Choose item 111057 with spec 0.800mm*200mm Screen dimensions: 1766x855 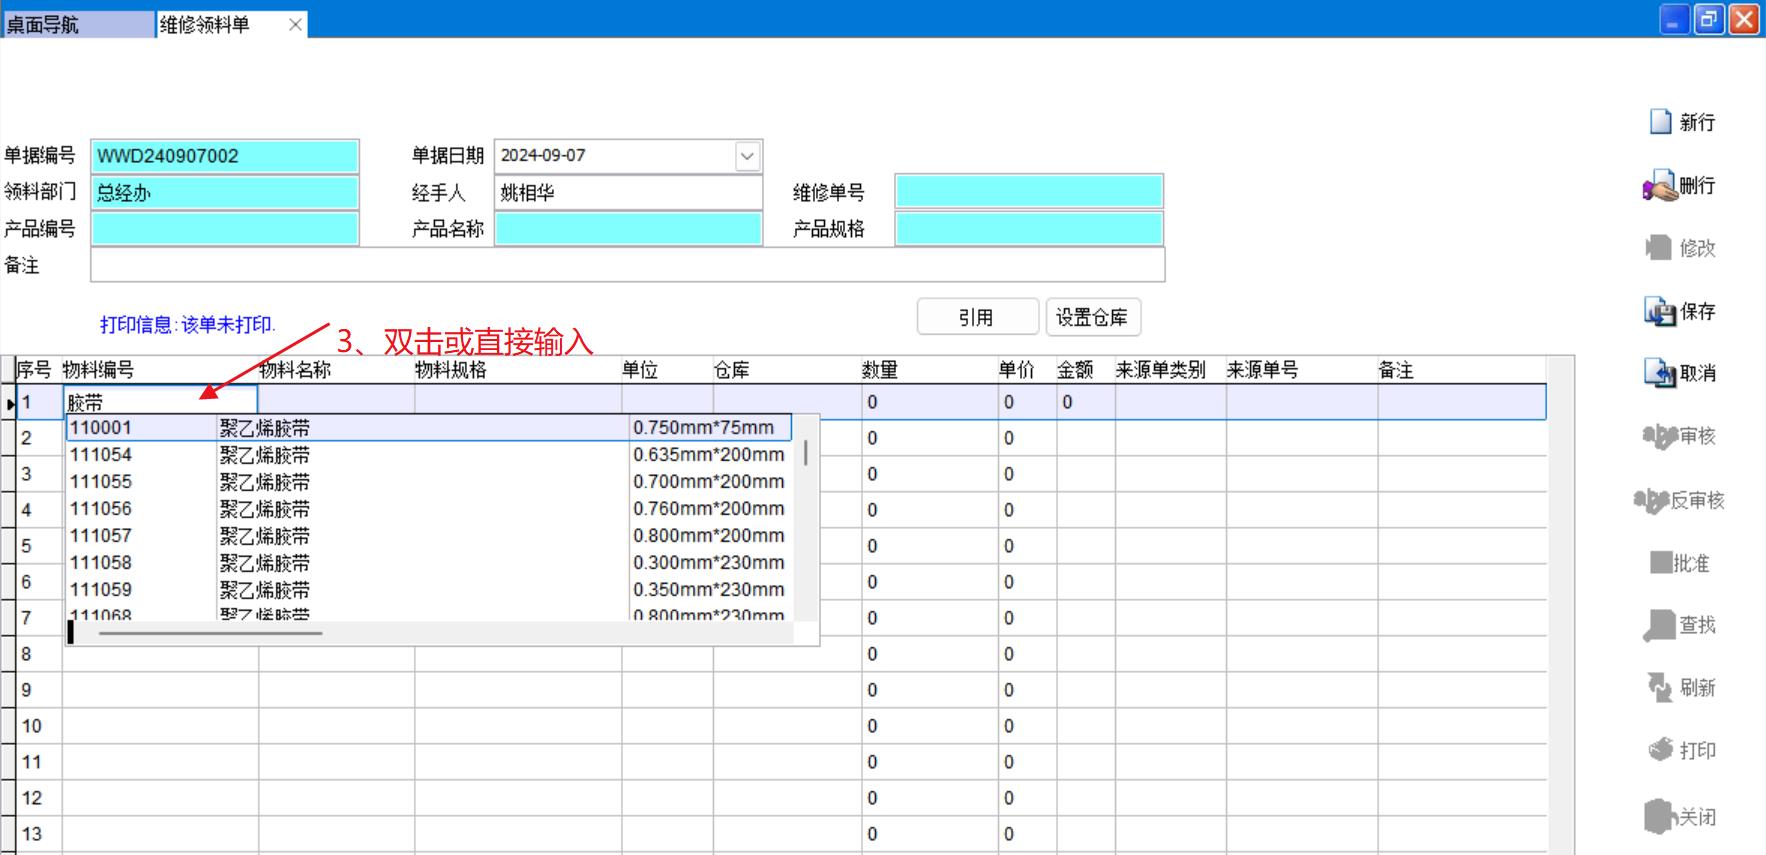point(101,536)
